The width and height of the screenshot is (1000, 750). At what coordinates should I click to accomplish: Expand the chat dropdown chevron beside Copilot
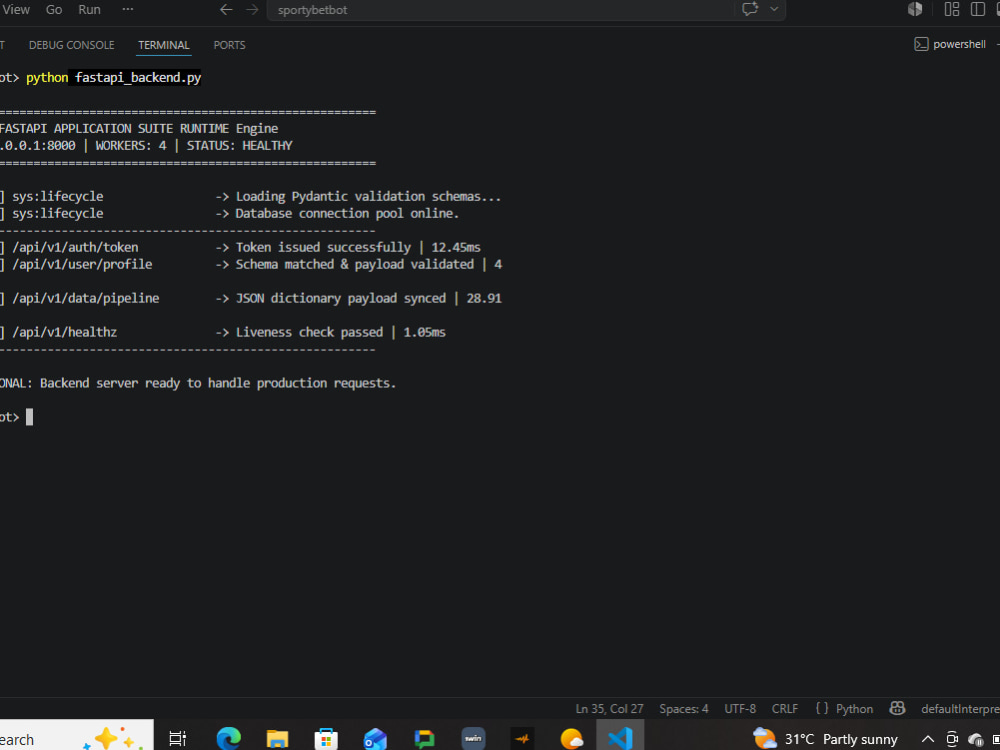[774, 9]
